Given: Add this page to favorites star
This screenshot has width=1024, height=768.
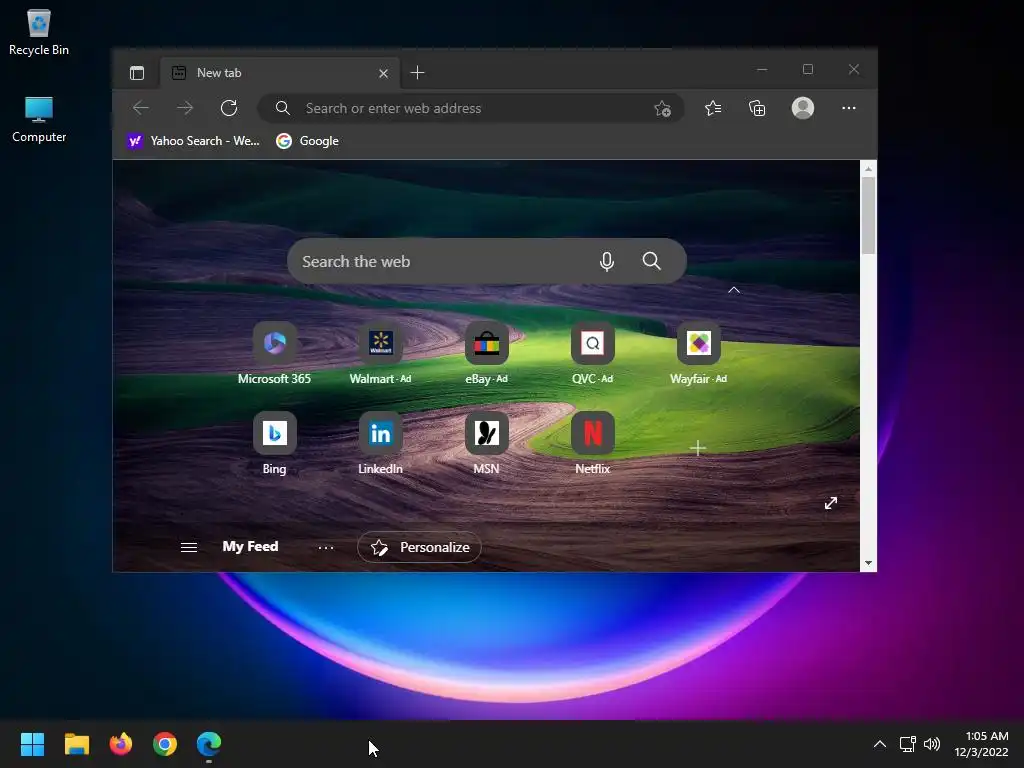Looking at the screenshot, I should point(662,108).
